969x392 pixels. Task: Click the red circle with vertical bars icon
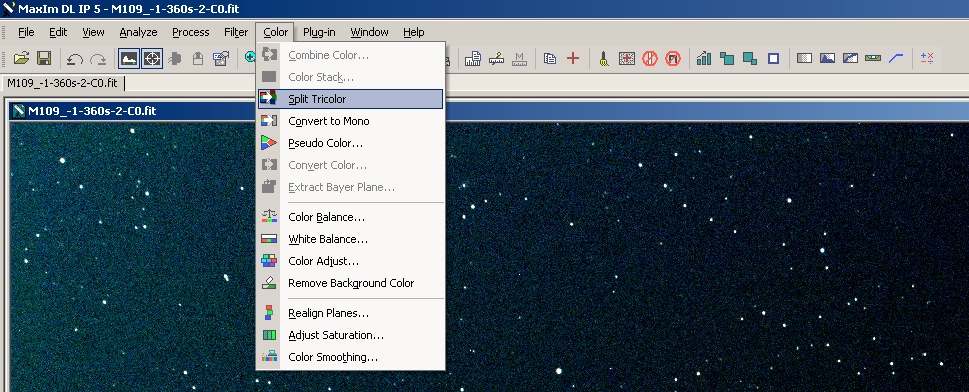[650, 58]
